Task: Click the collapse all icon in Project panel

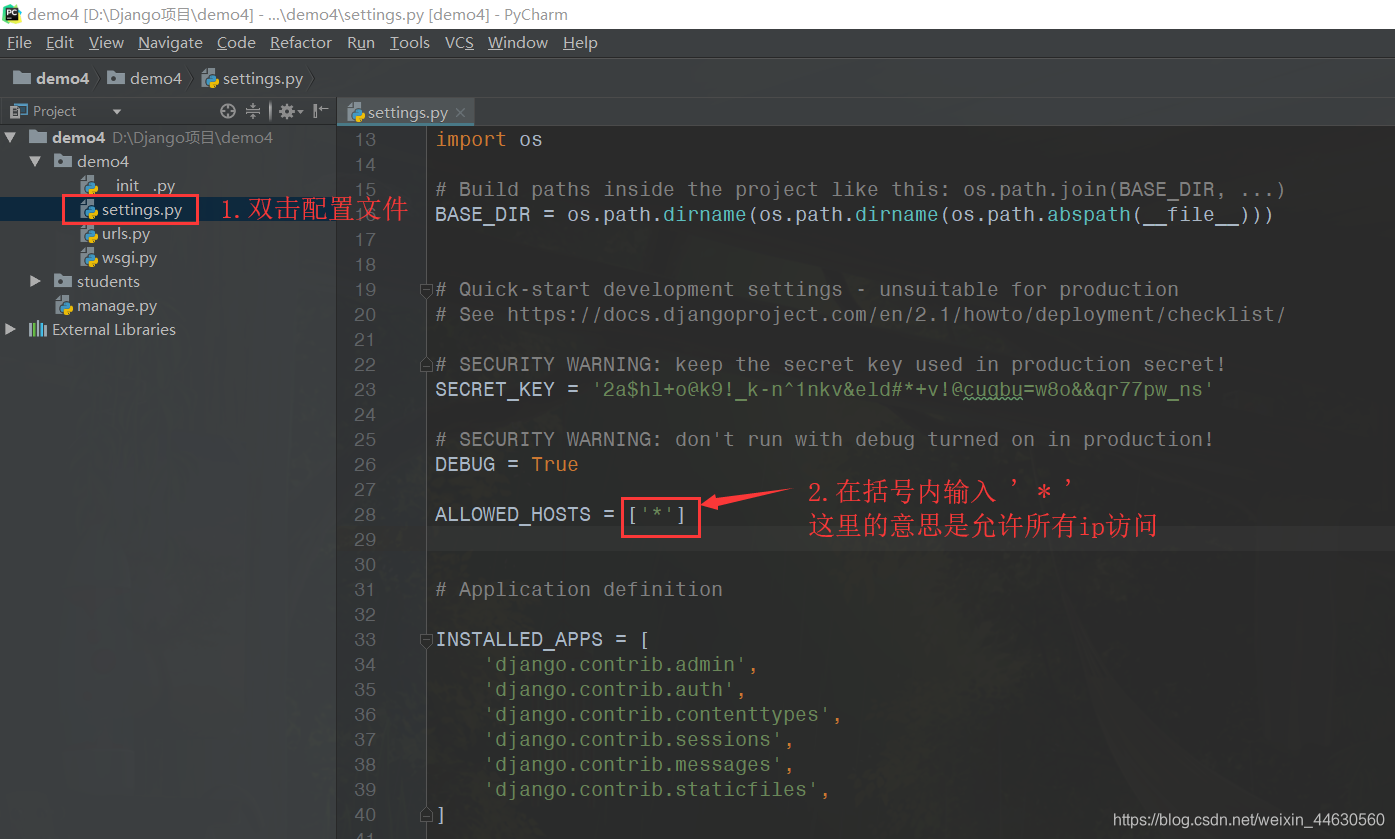Action: click(x=253, y=111)
